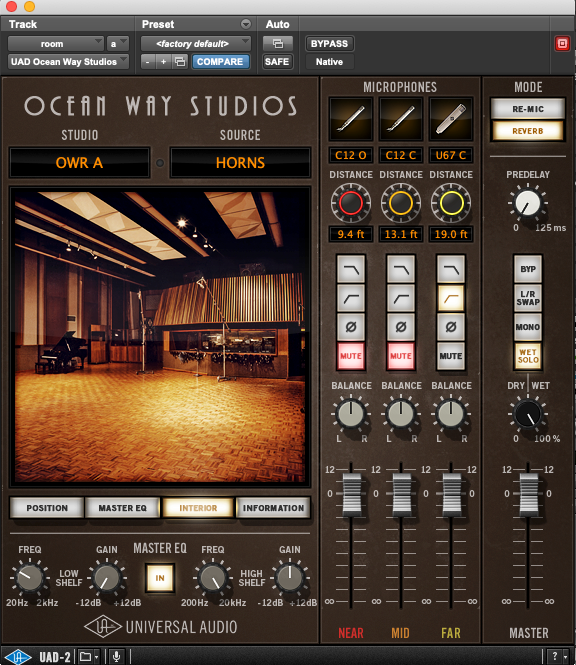Unmute the NEAR microphone channel

point(351,356)
